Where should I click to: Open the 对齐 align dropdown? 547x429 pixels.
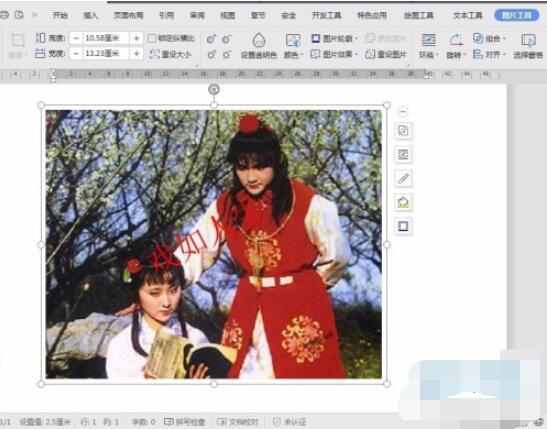(x=489, y=54)
